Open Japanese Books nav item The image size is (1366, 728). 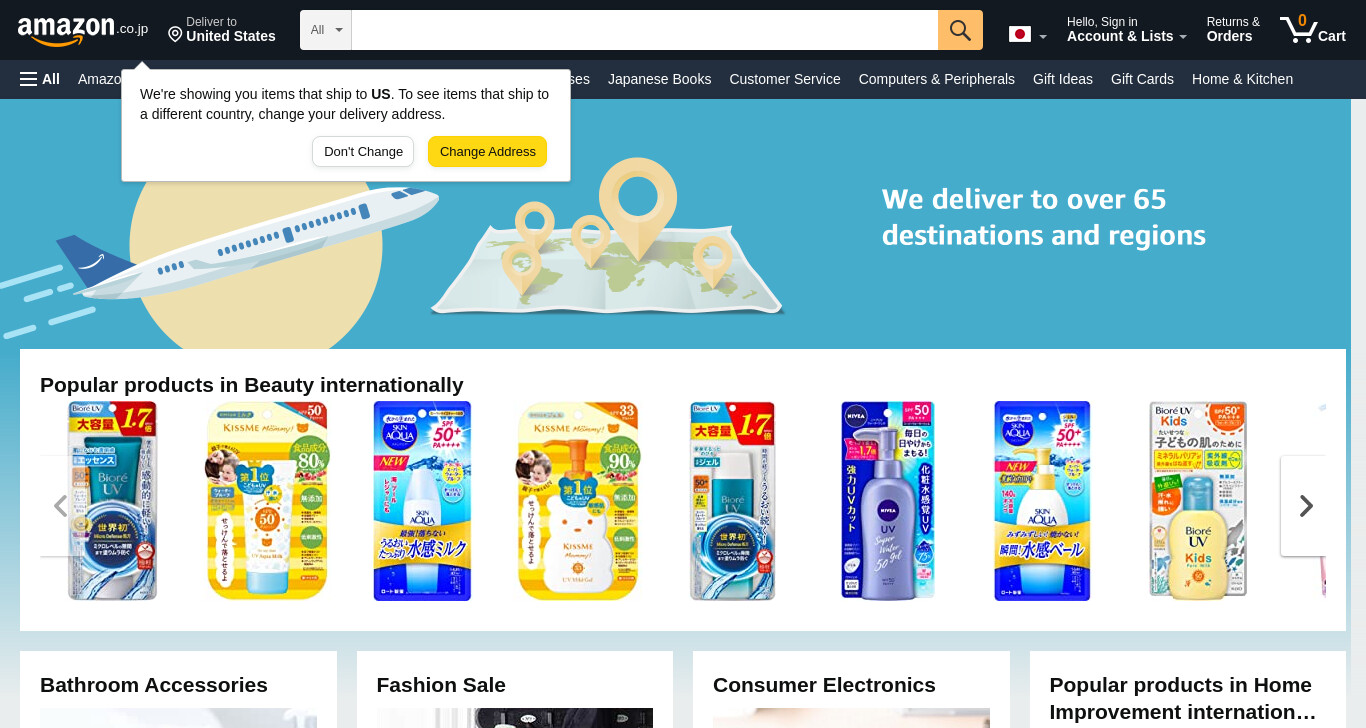(x=659, y=79)
